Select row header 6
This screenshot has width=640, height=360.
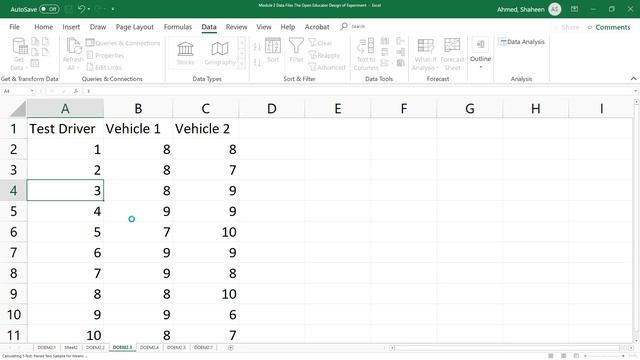click(x=13, y=232)
